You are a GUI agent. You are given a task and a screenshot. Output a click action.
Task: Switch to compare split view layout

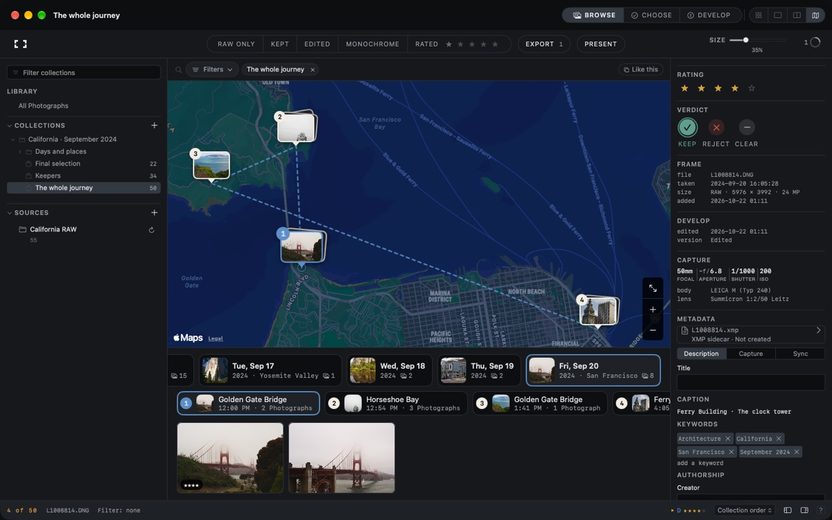coord(796,15)
